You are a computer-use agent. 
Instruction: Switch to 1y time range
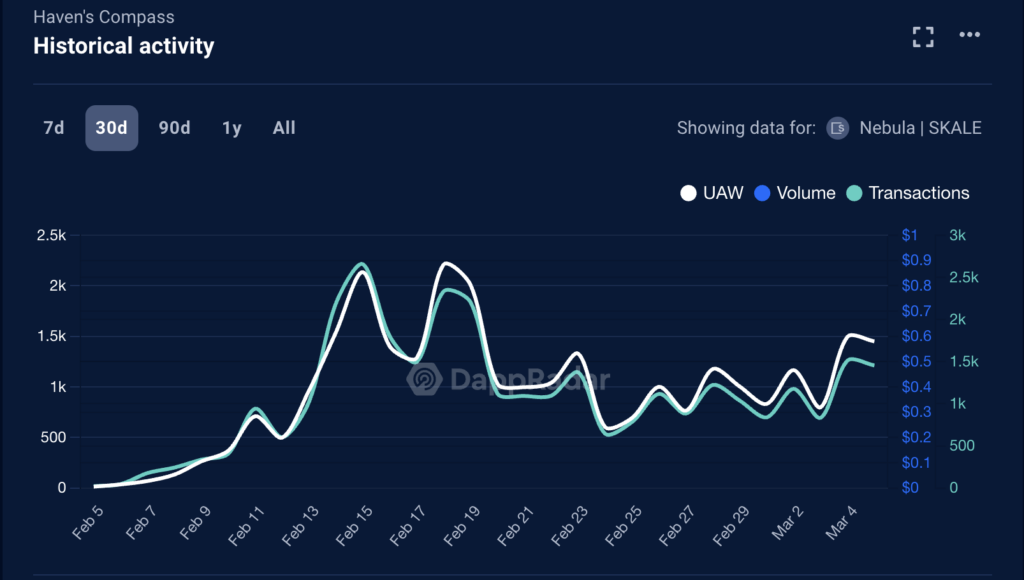tap(232, 128)
